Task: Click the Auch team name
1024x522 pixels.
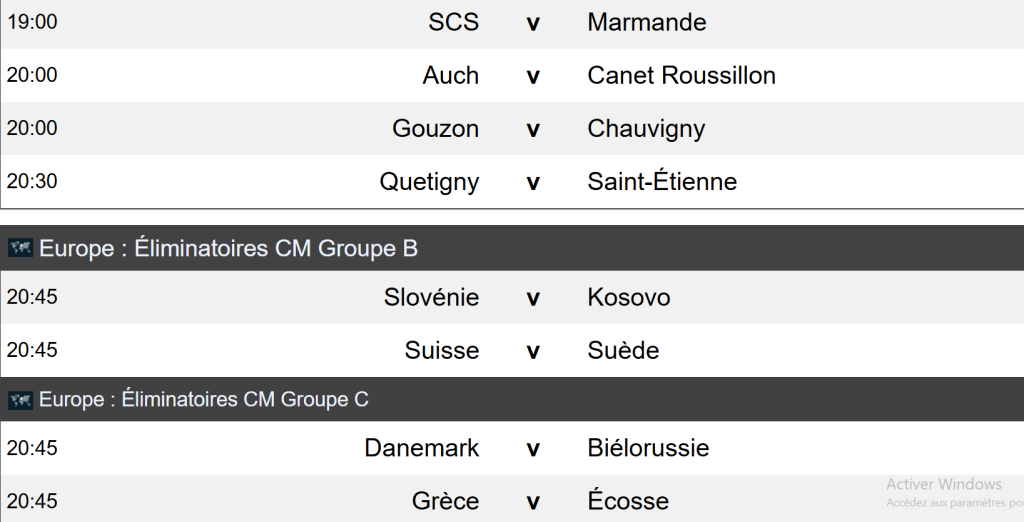Action: tap(450, 75)
